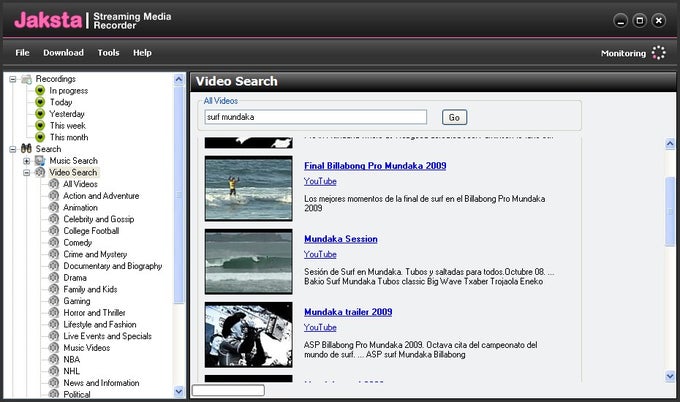Image resolution: width=680 pixels, height=402 pixels.
Task: Click the Documentary and Biography reel icon
Action: [x=54, y=266]
